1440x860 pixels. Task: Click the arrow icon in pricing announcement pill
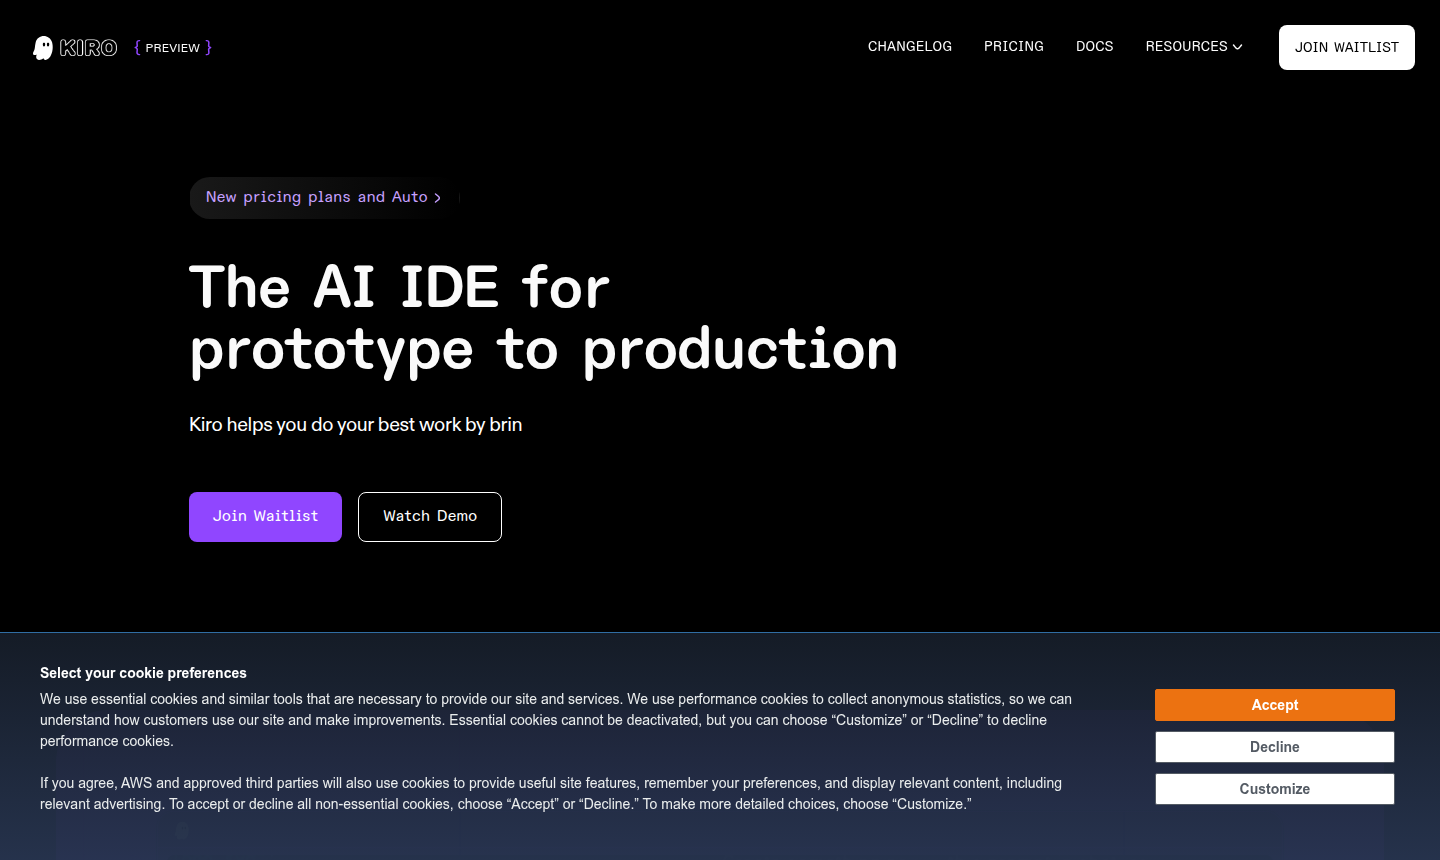pyautogui.click(x=437, y=198)
